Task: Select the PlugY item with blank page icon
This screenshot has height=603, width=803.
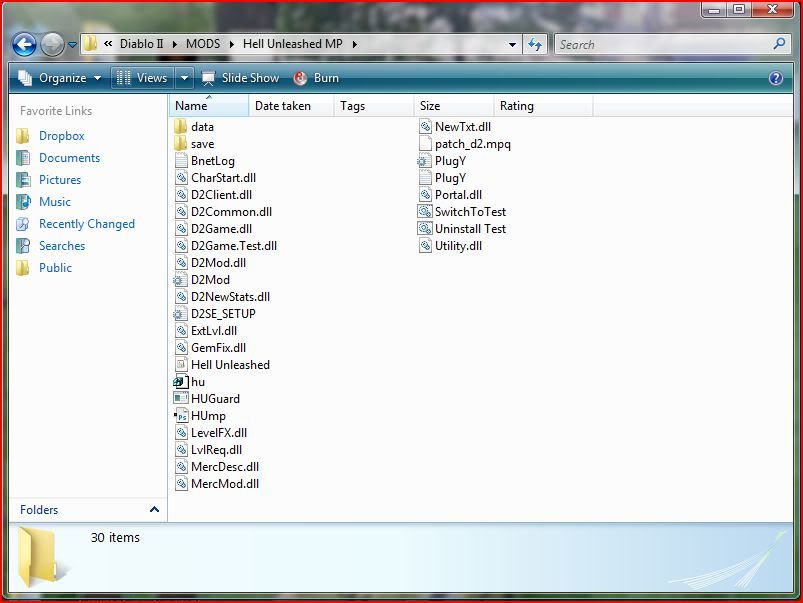Action: [x=442, y=178]
